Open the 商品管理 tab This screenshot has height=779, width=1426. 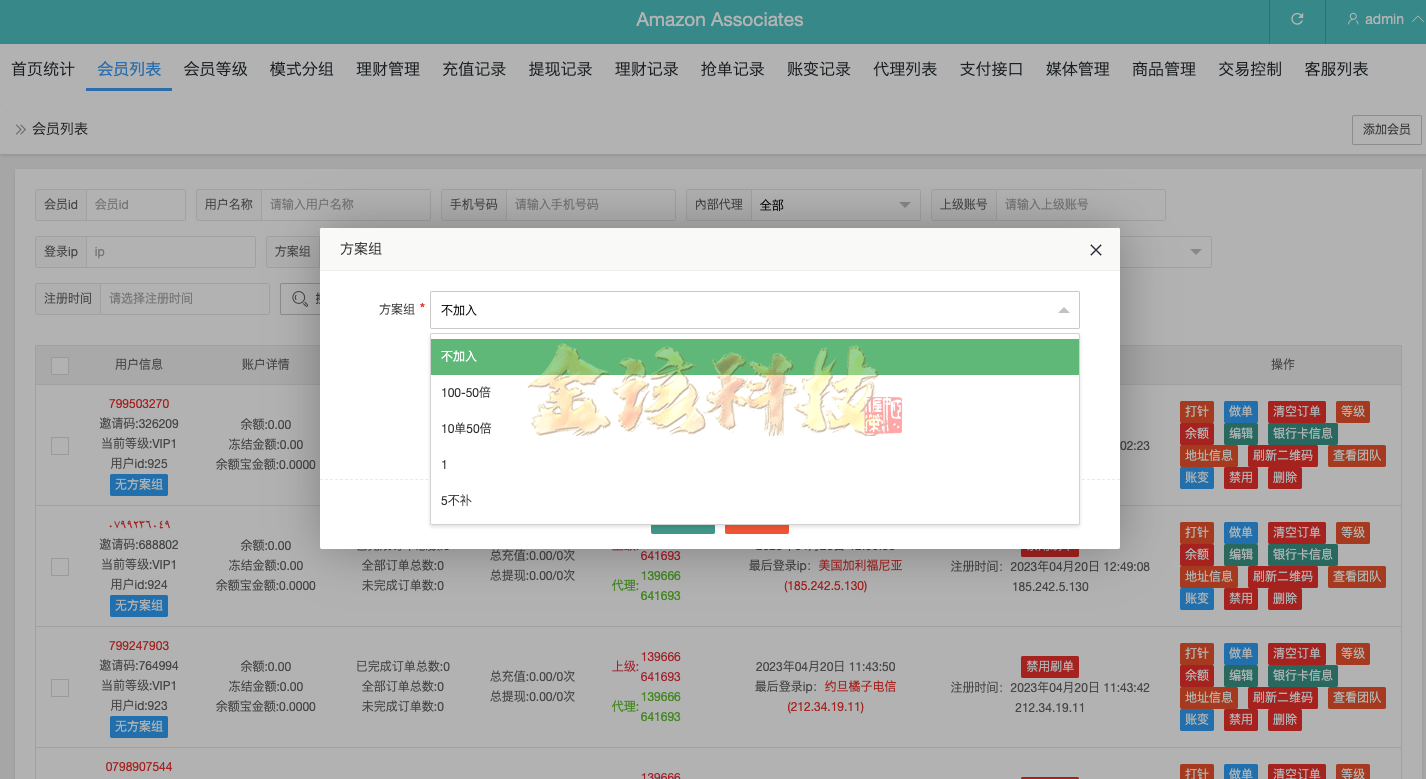[1163, 69]
